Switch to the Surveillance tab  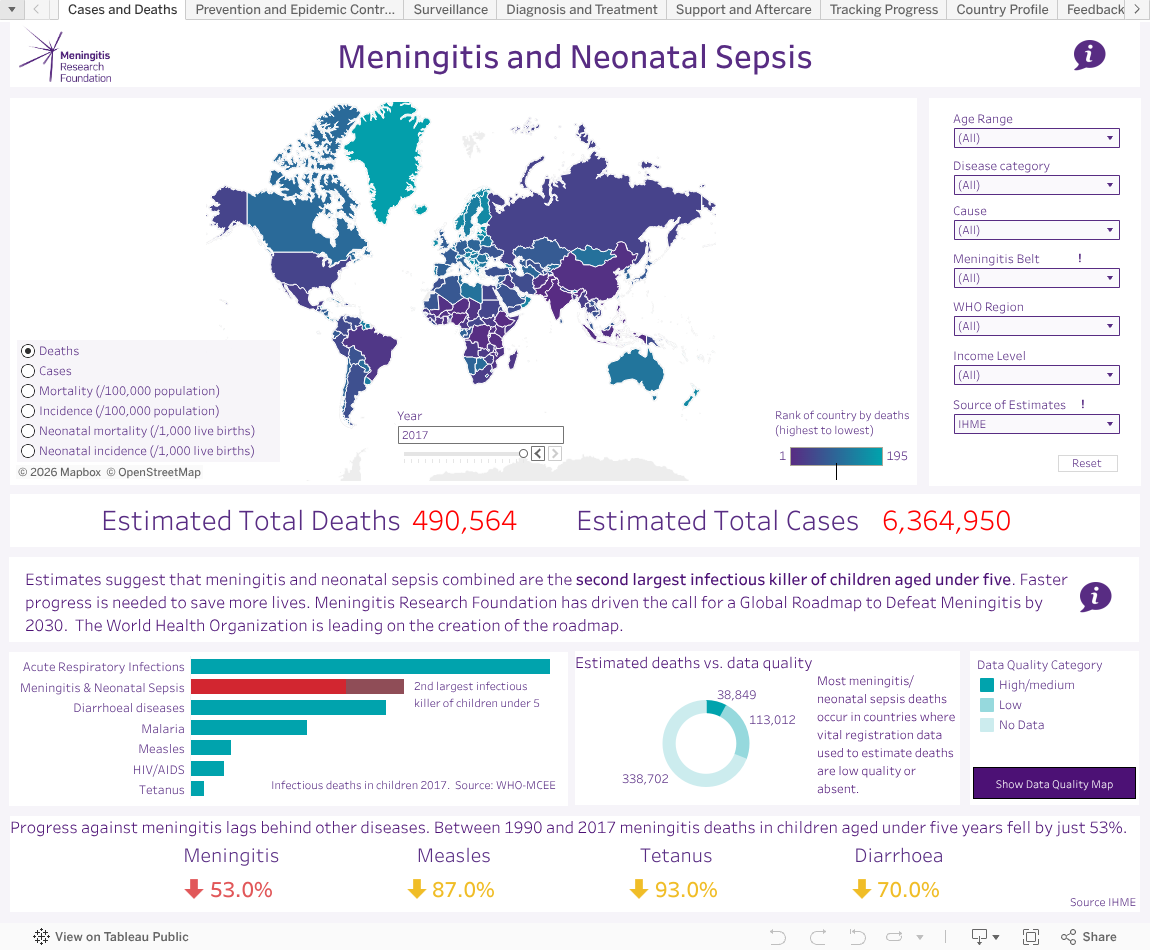pos(451,10)
